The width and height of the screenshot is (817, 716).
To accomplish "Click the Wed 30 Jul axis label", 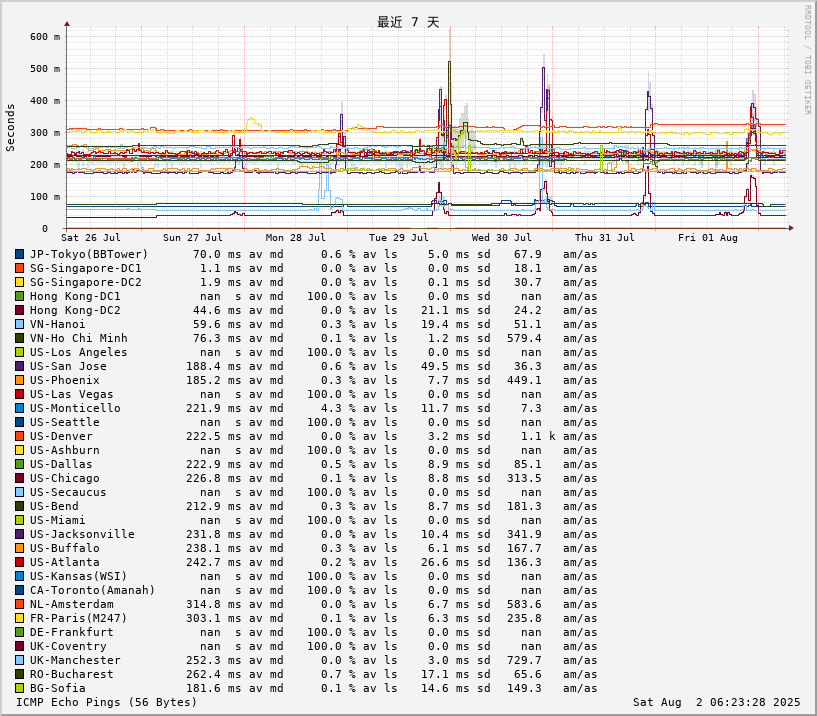I will click(502, 238).
